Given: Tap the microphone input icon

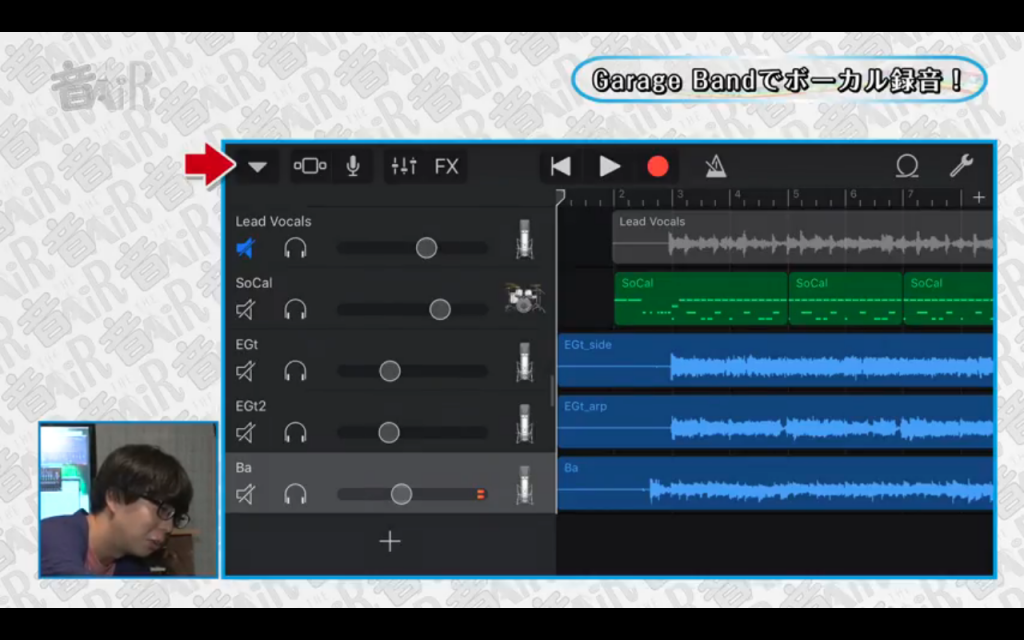Looking at the screenshot, I should click(353, 166).
